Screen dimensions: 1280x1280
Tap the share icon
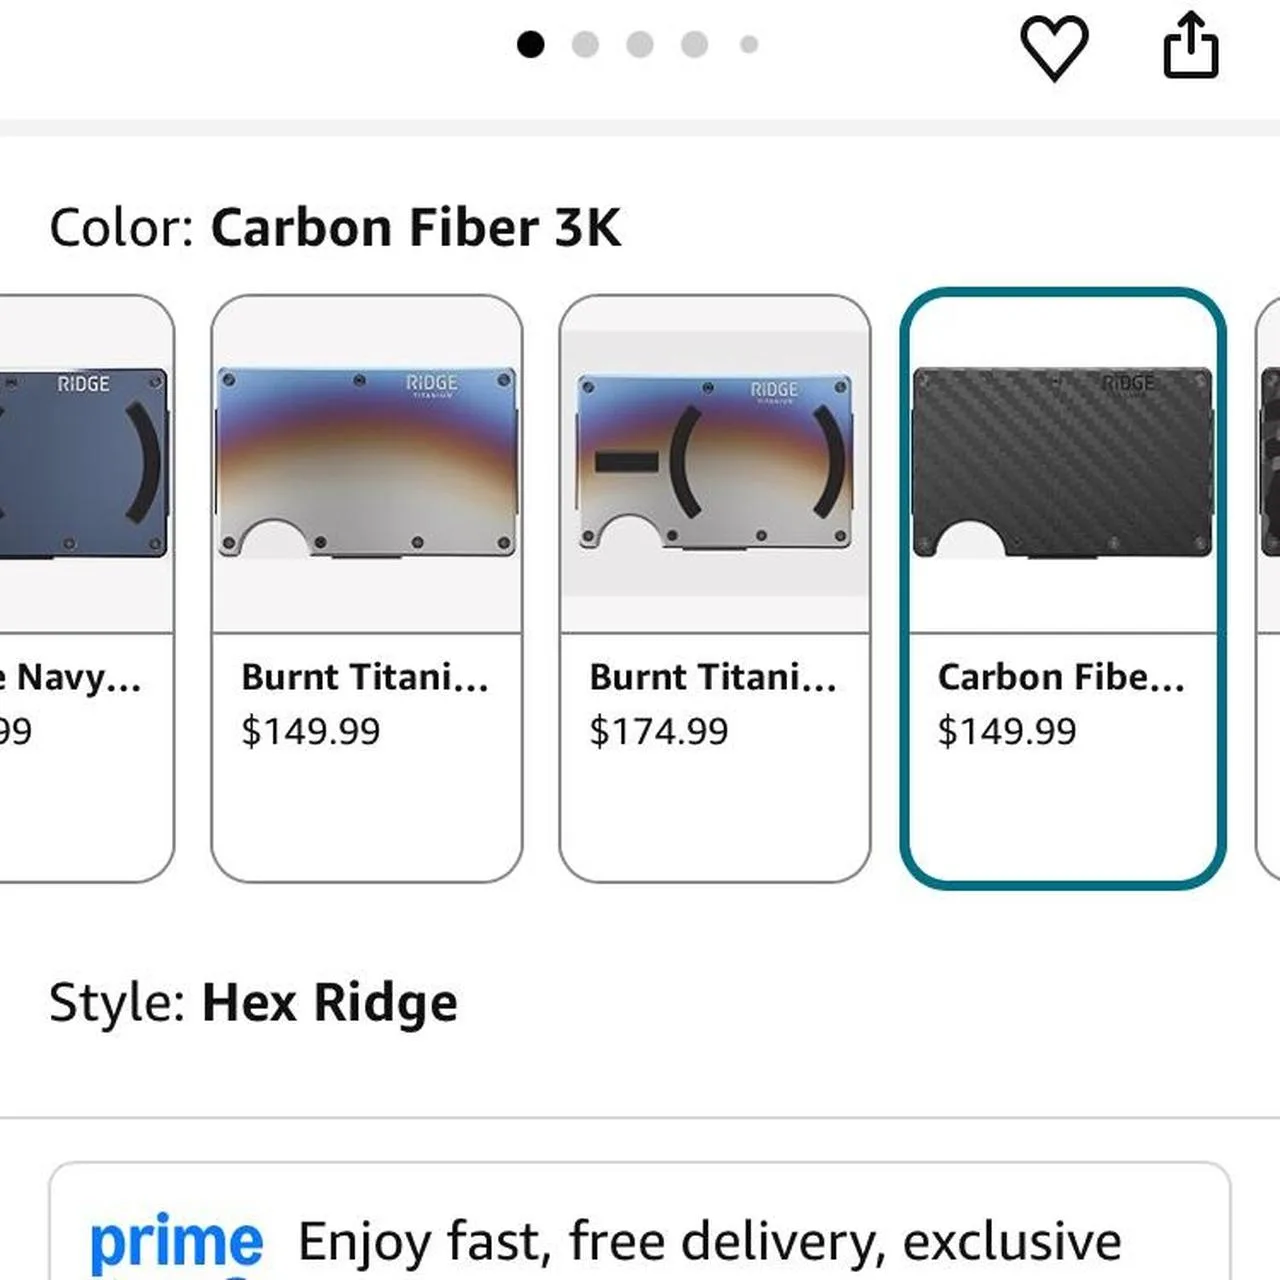pos(1190,45)
